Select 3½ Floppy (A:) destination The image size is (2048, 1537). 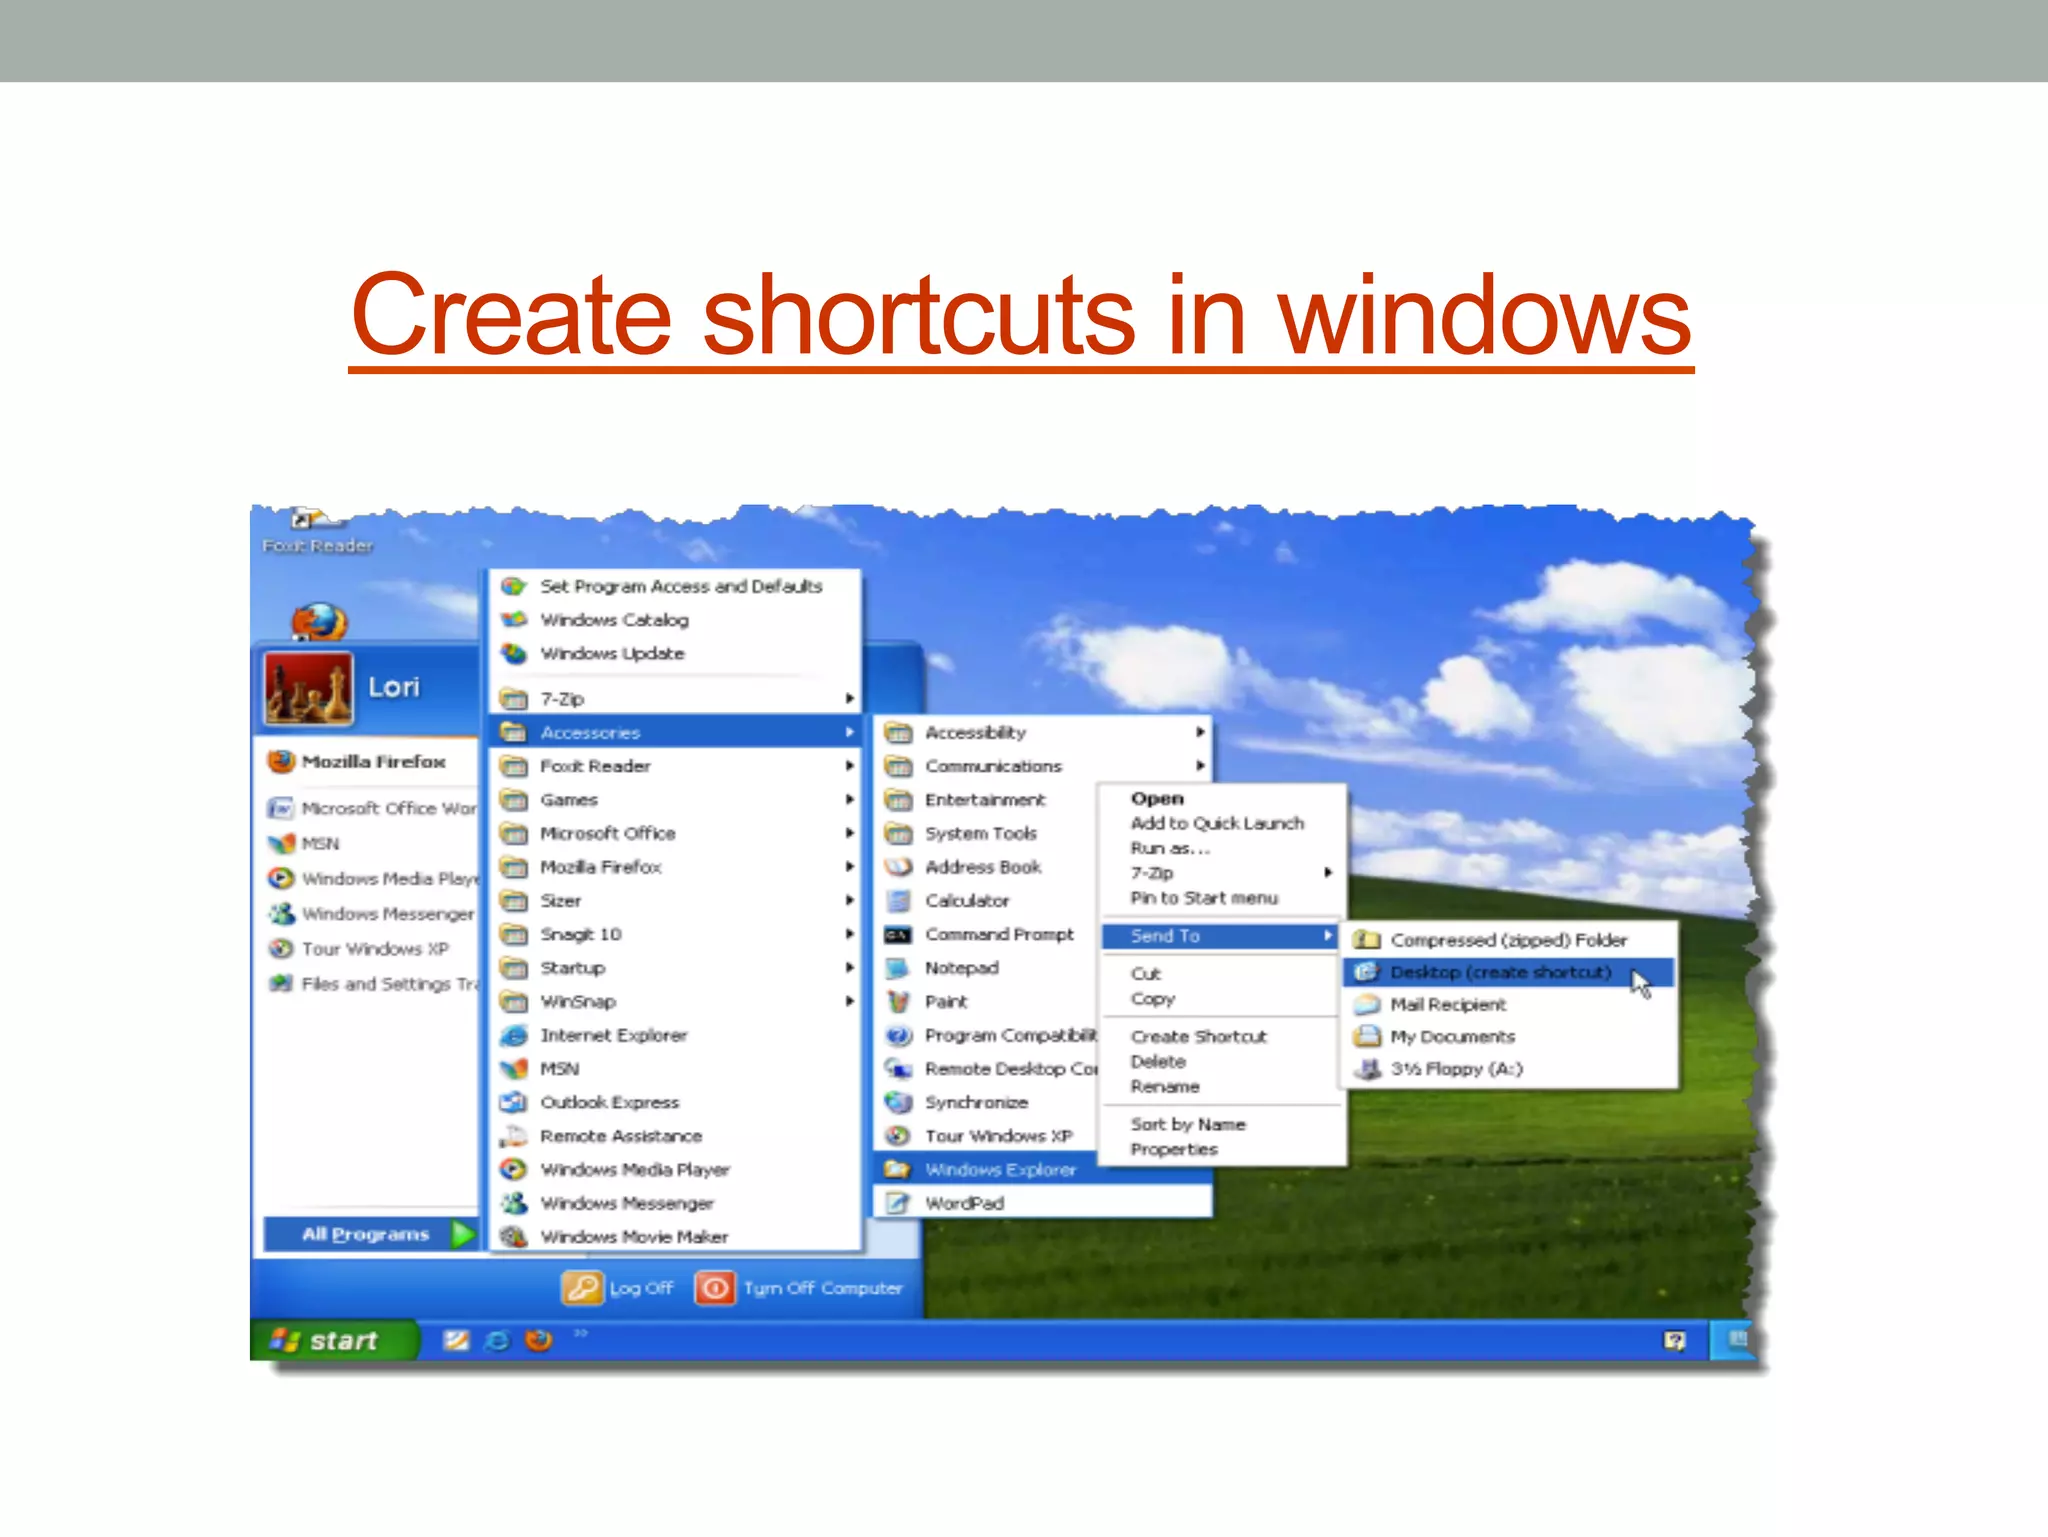[x=1509, y=1069]
